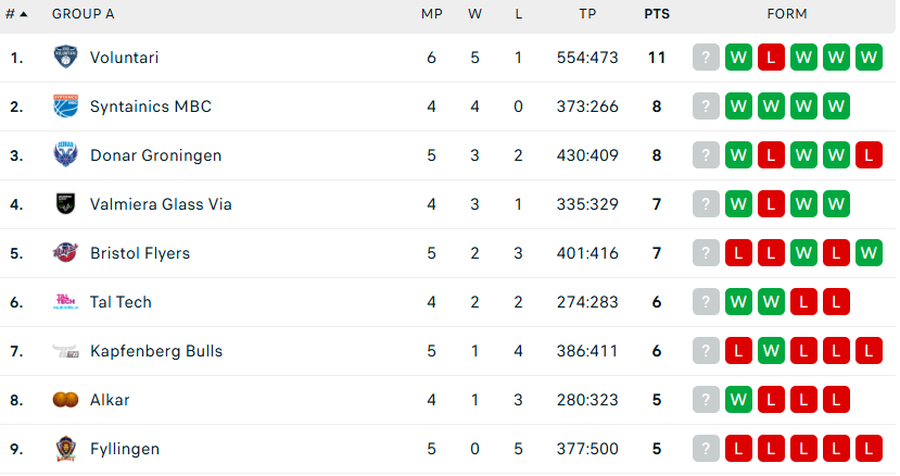Viewport: 900px width, 476px height.
Task: Click the Voluntari team logo
Action: tap(65, 57)
